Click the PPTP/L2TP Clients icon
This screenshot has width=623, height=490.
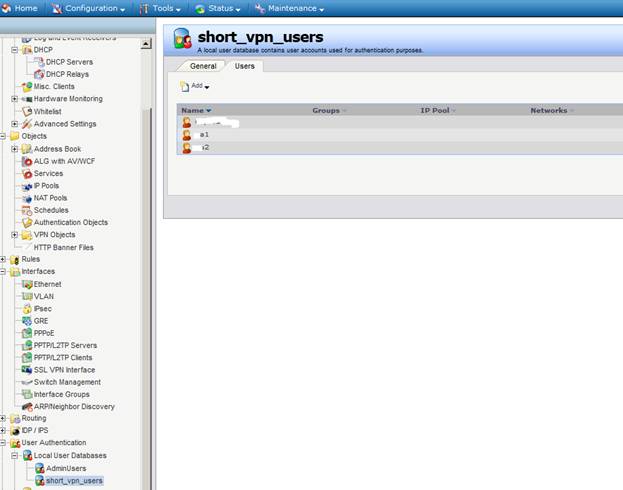[27, 358]
